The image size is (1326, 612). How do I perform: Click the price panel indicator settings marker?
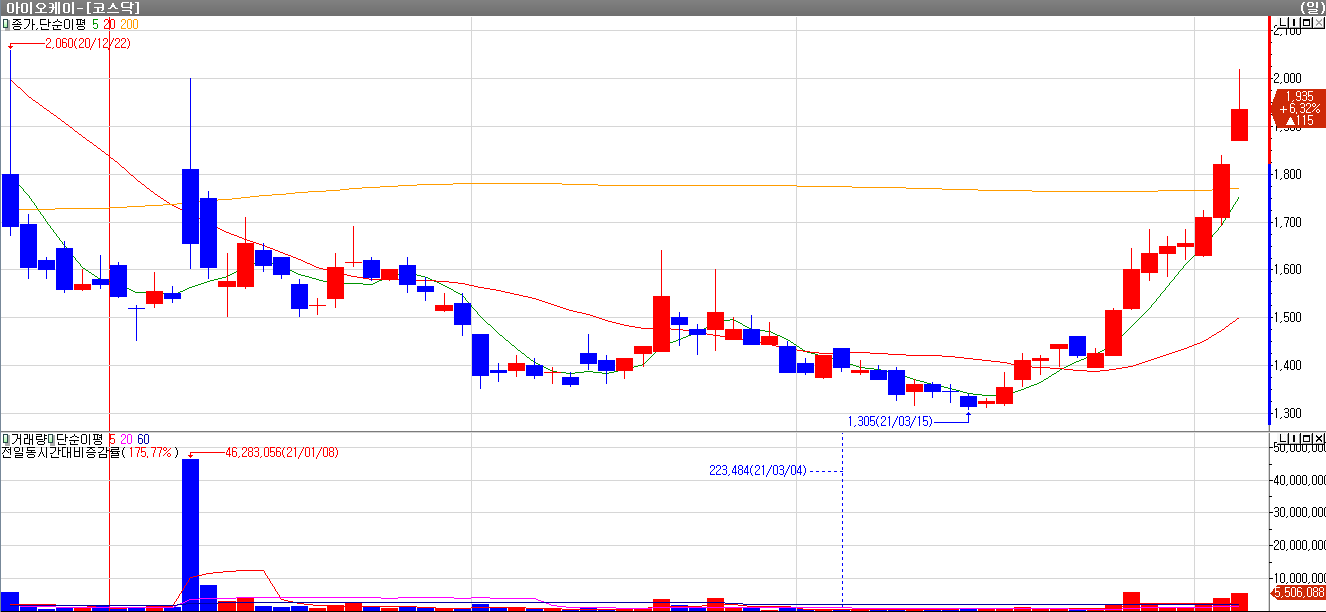[5, 23]
